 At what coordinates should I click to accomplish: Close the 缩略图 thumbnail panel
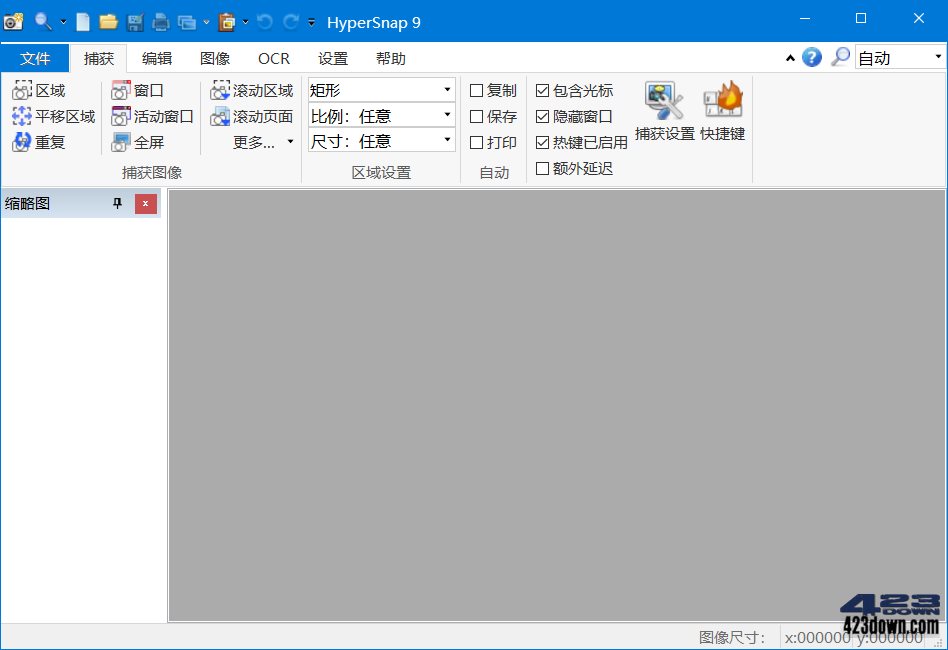146,204
